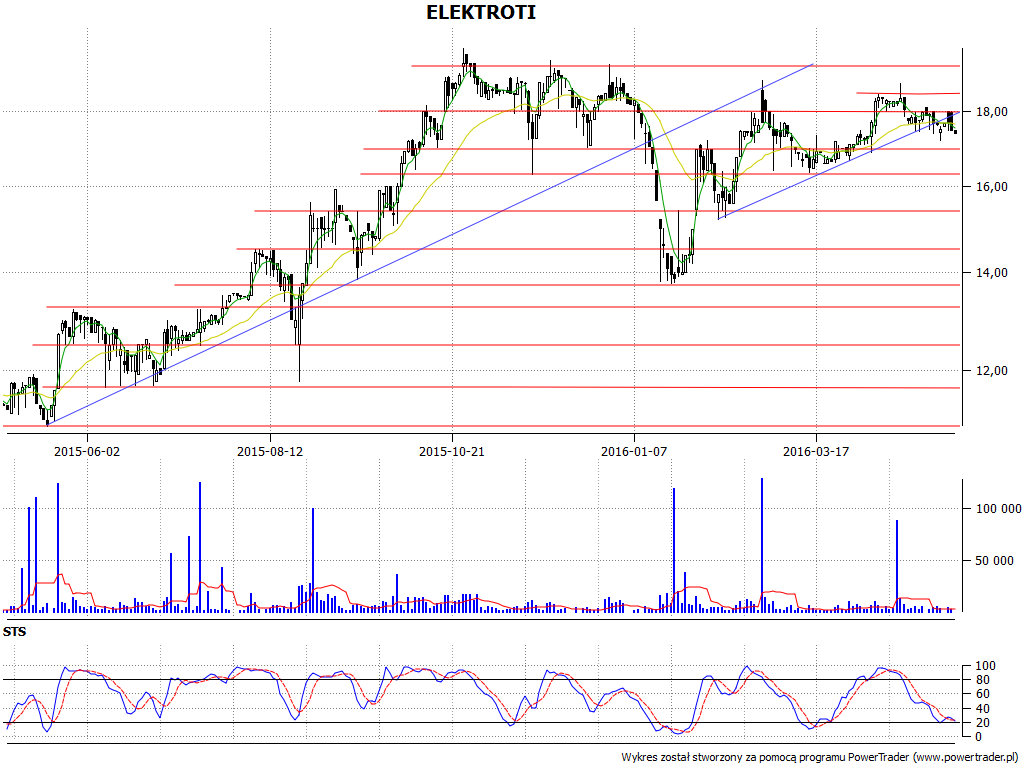Click the STS axis value 20
Screen dimensions: 1024x768
(x=982, y=723)
